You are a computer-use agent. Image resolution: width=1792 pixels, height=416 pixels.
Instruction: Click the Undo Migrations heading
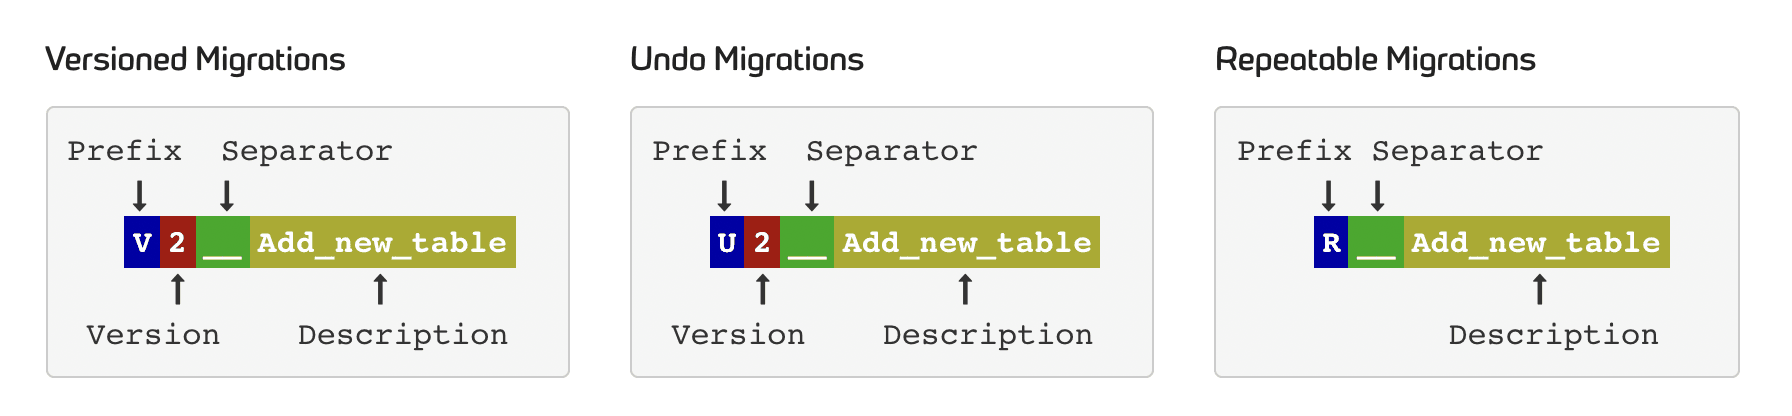pyautogui.click(x=747, y=60)
